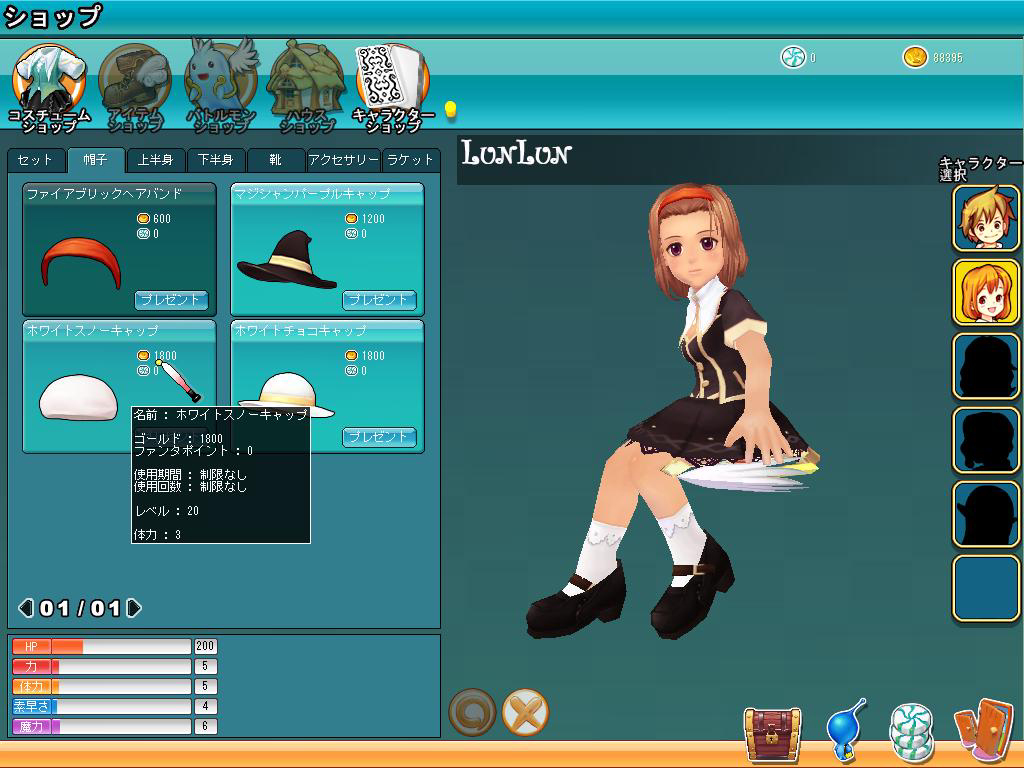This screenshot has height=768, width=1024.
Task: Open the Item Shop boot icon
Action: (x=135, y=80)
